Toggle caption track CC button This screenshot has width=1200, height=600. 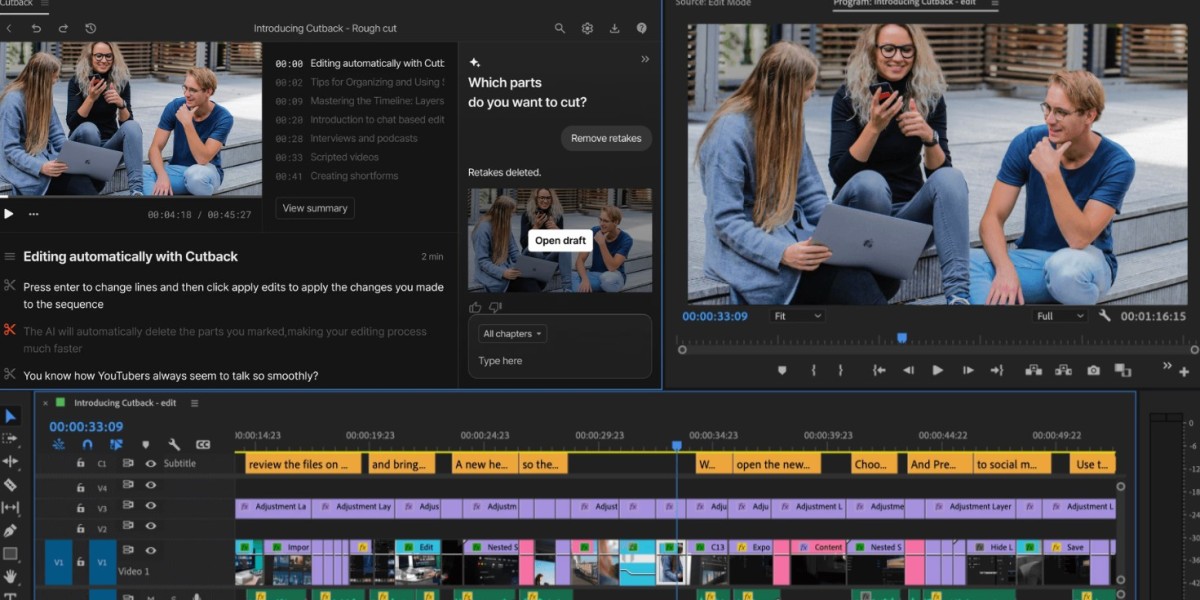click(202, 444)
